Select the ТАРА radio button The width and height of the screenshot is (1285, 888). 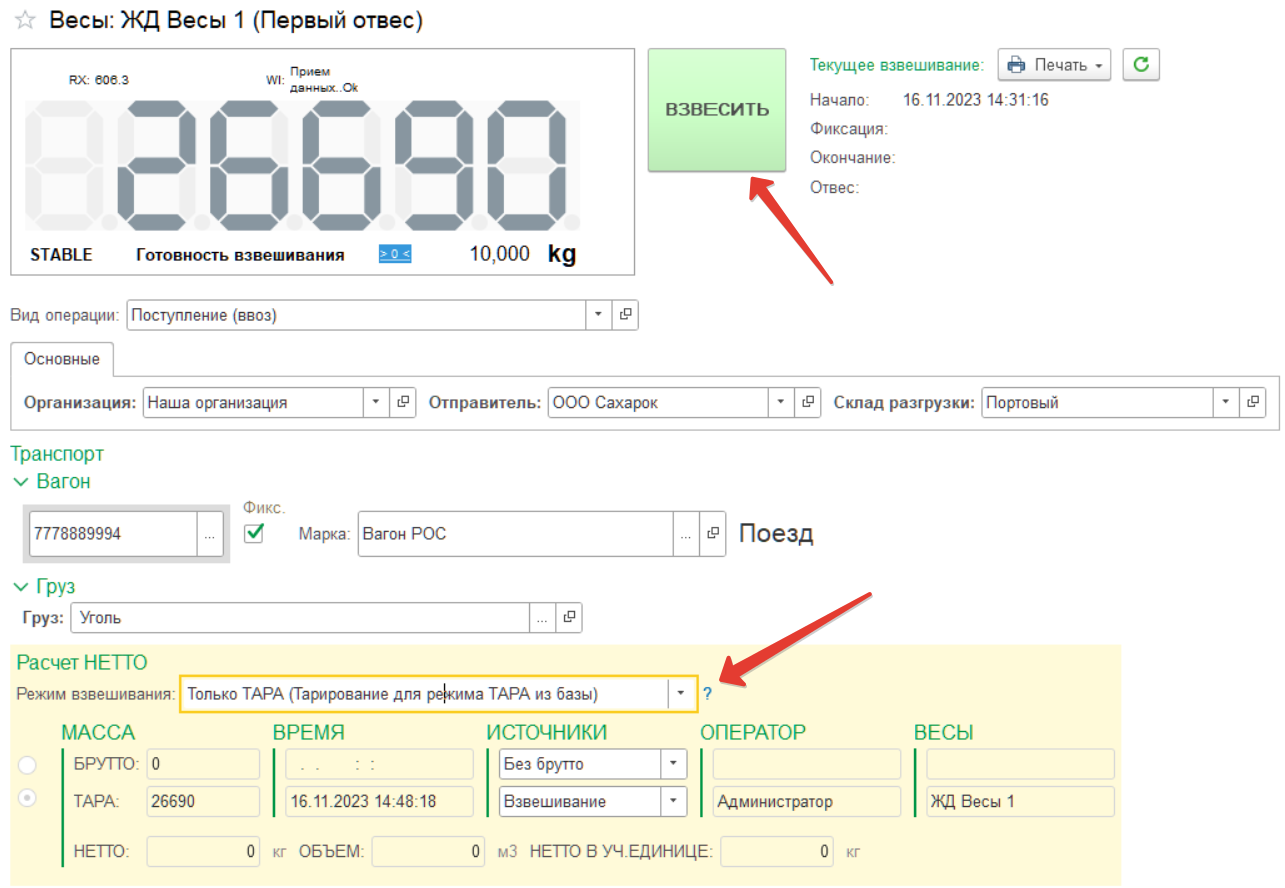pyautogui.click(x=27, y=799)
